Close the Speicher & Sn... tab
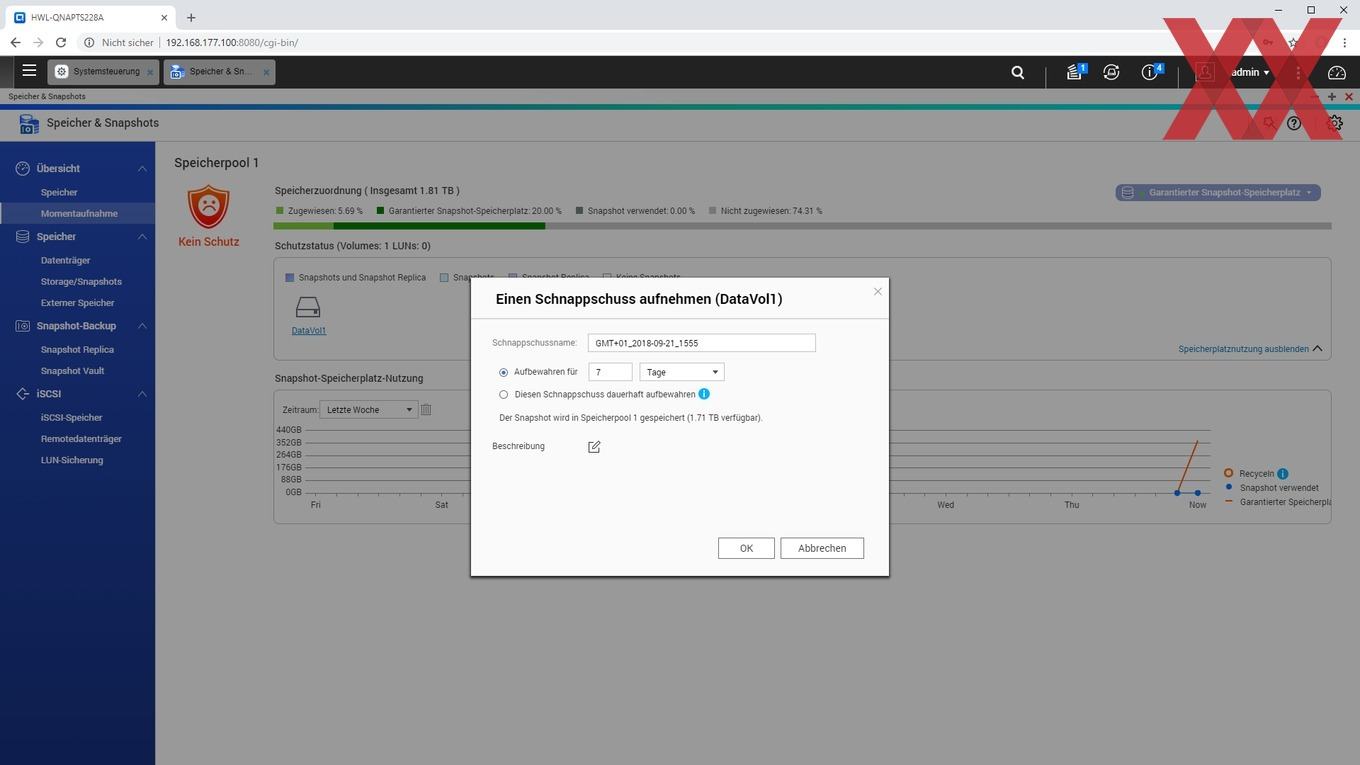 click(x=266, y=72)
